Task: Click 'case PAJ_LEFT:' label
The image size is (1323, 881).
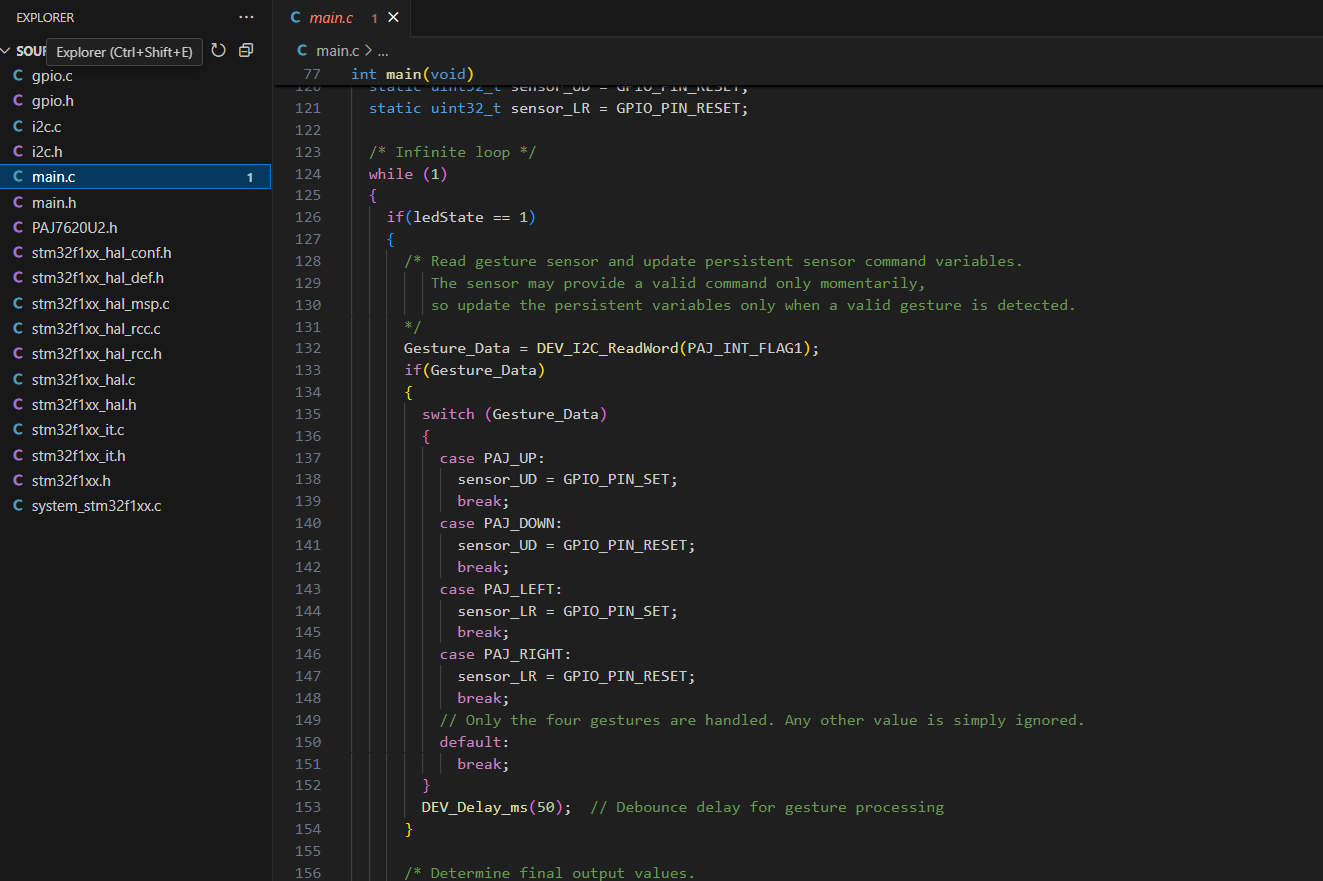Action: point(501,589)
